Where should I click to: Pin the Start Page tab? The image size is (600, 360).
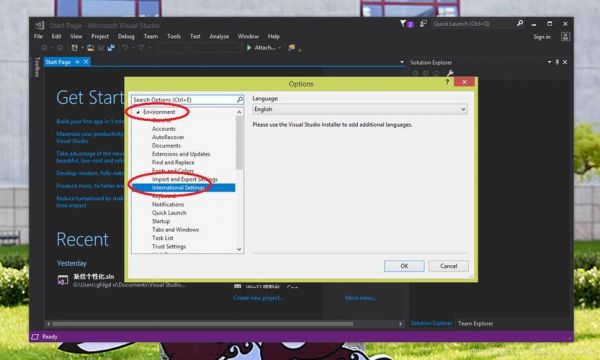tap(78, 62)
